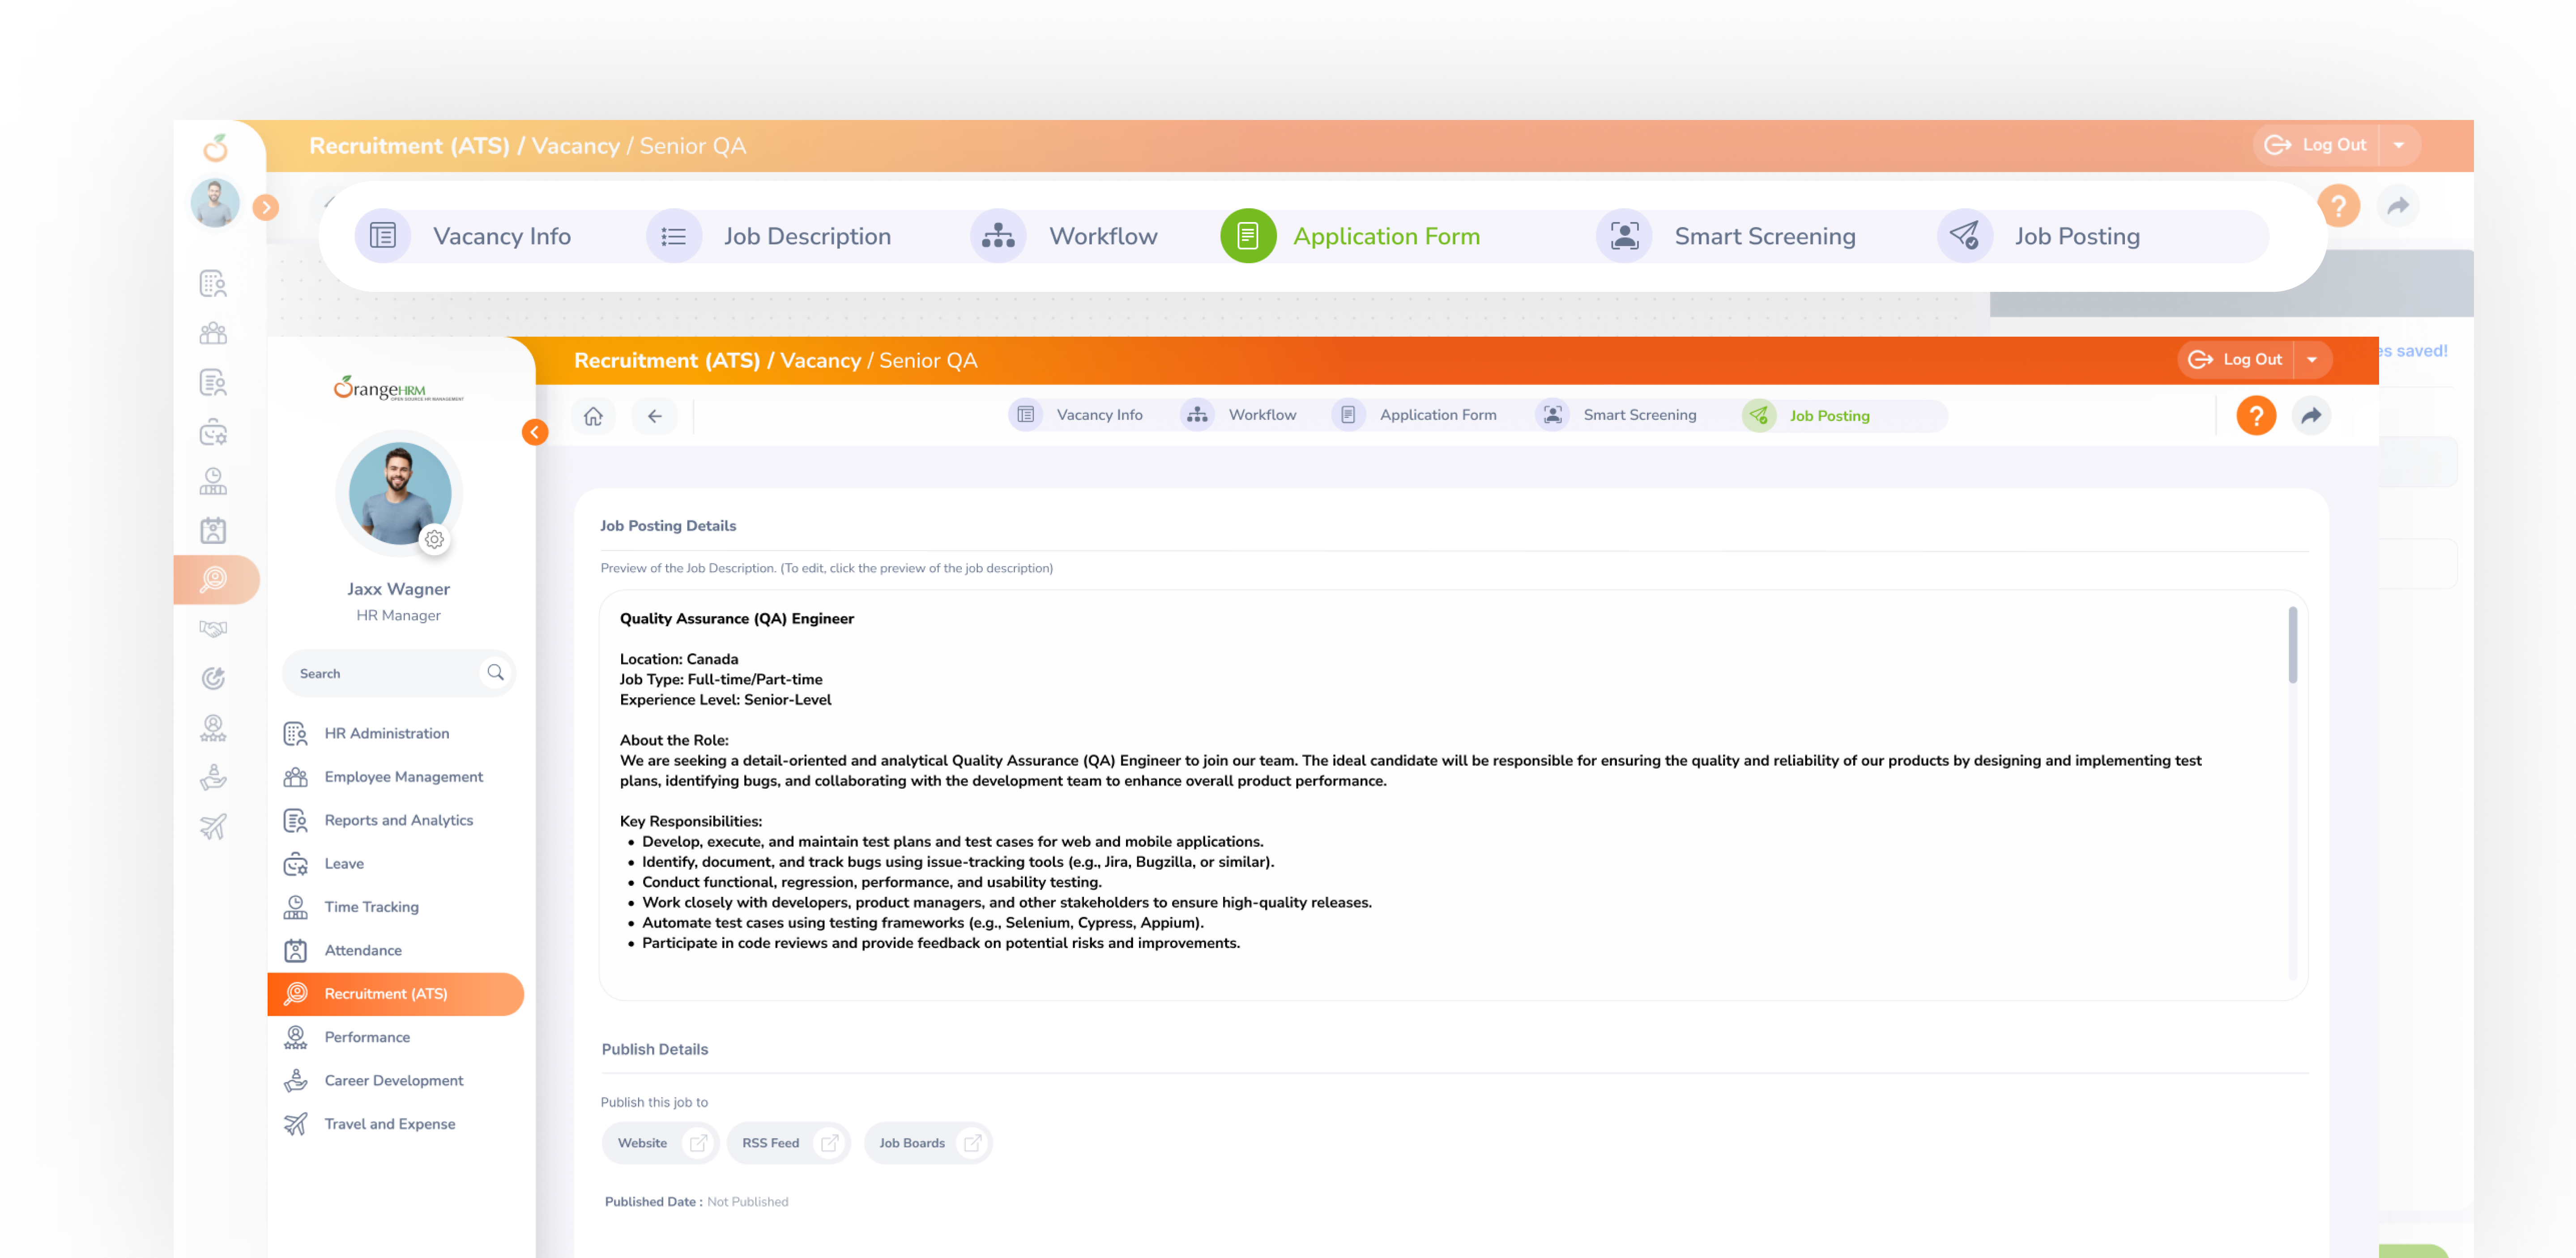This screenshot has width=2576, height=1258.
Task: Click Leave icon in collapsed sidebar
Action: [213, 432]
